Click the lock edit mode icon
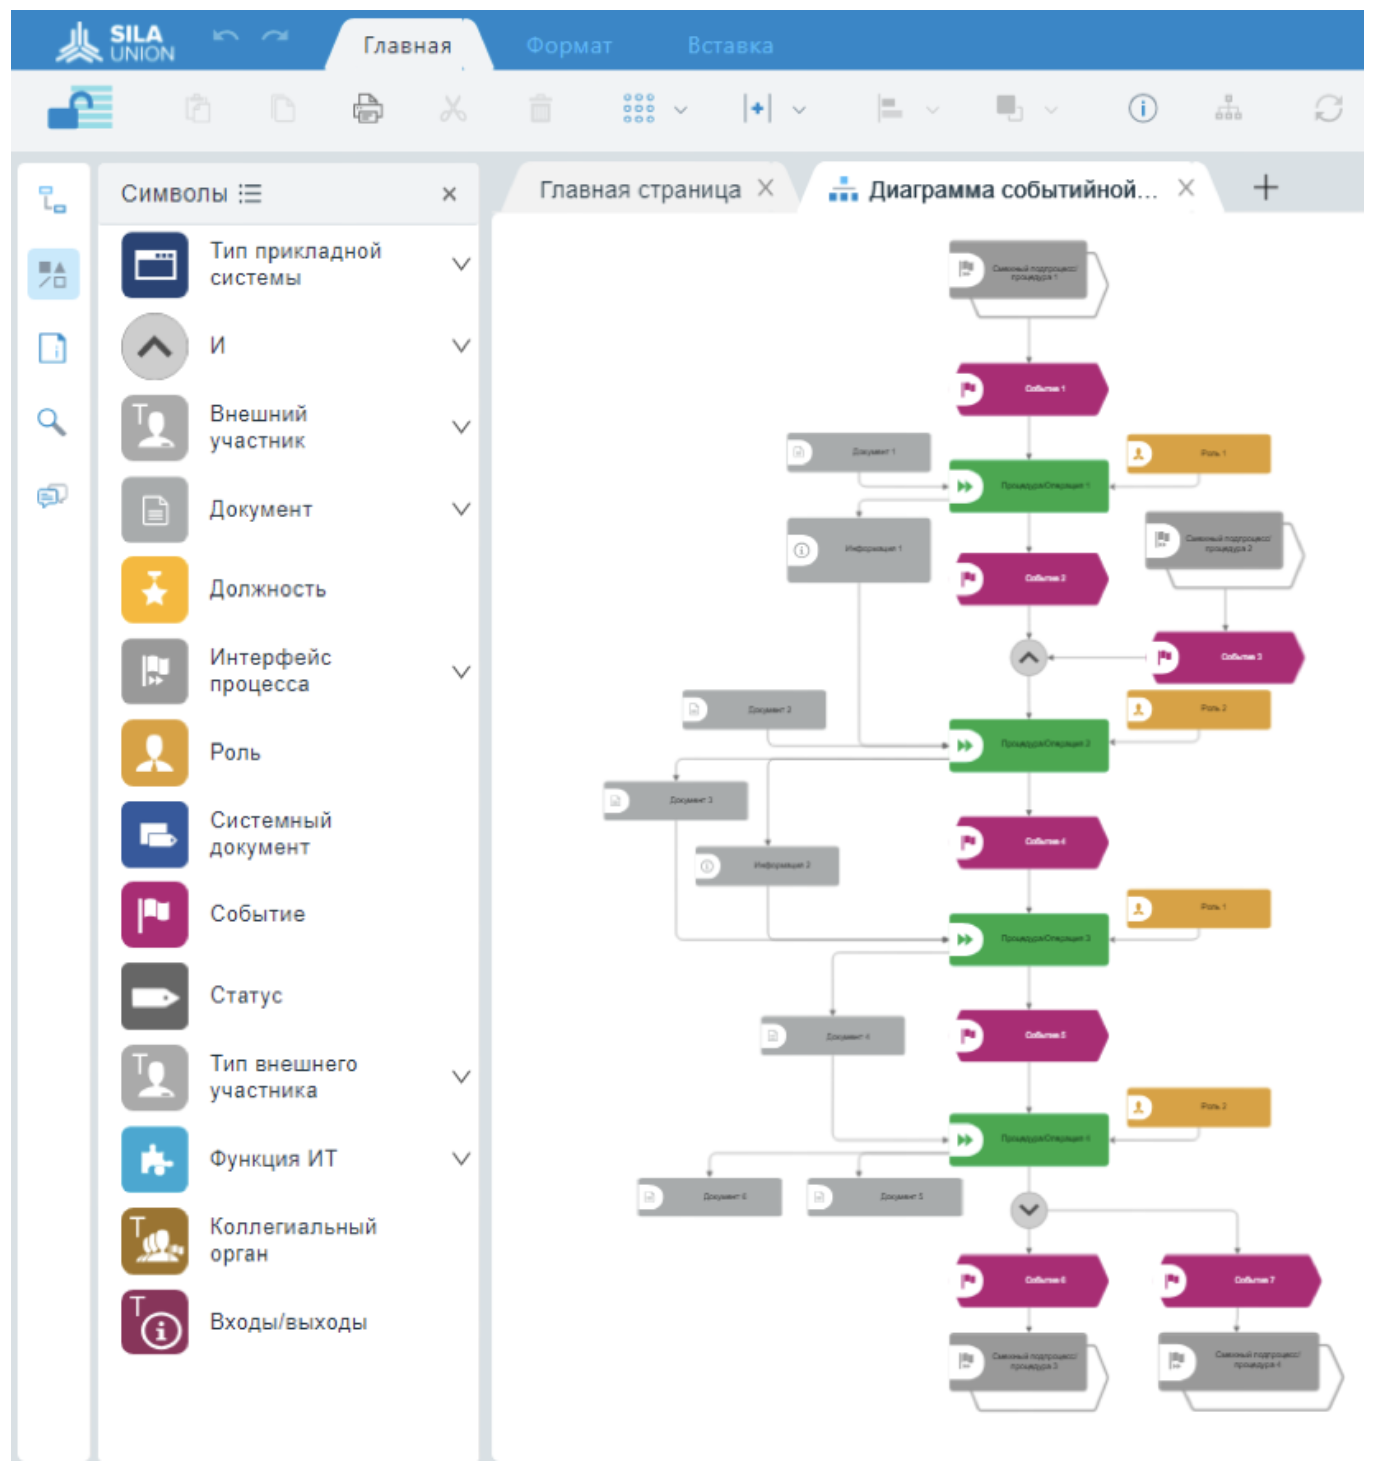The image size is (1380, 1478). click(80, 108)
